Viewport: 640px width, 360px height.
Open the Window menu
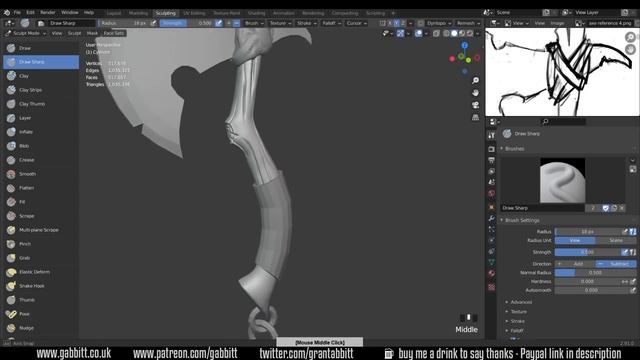pos(70,13)
